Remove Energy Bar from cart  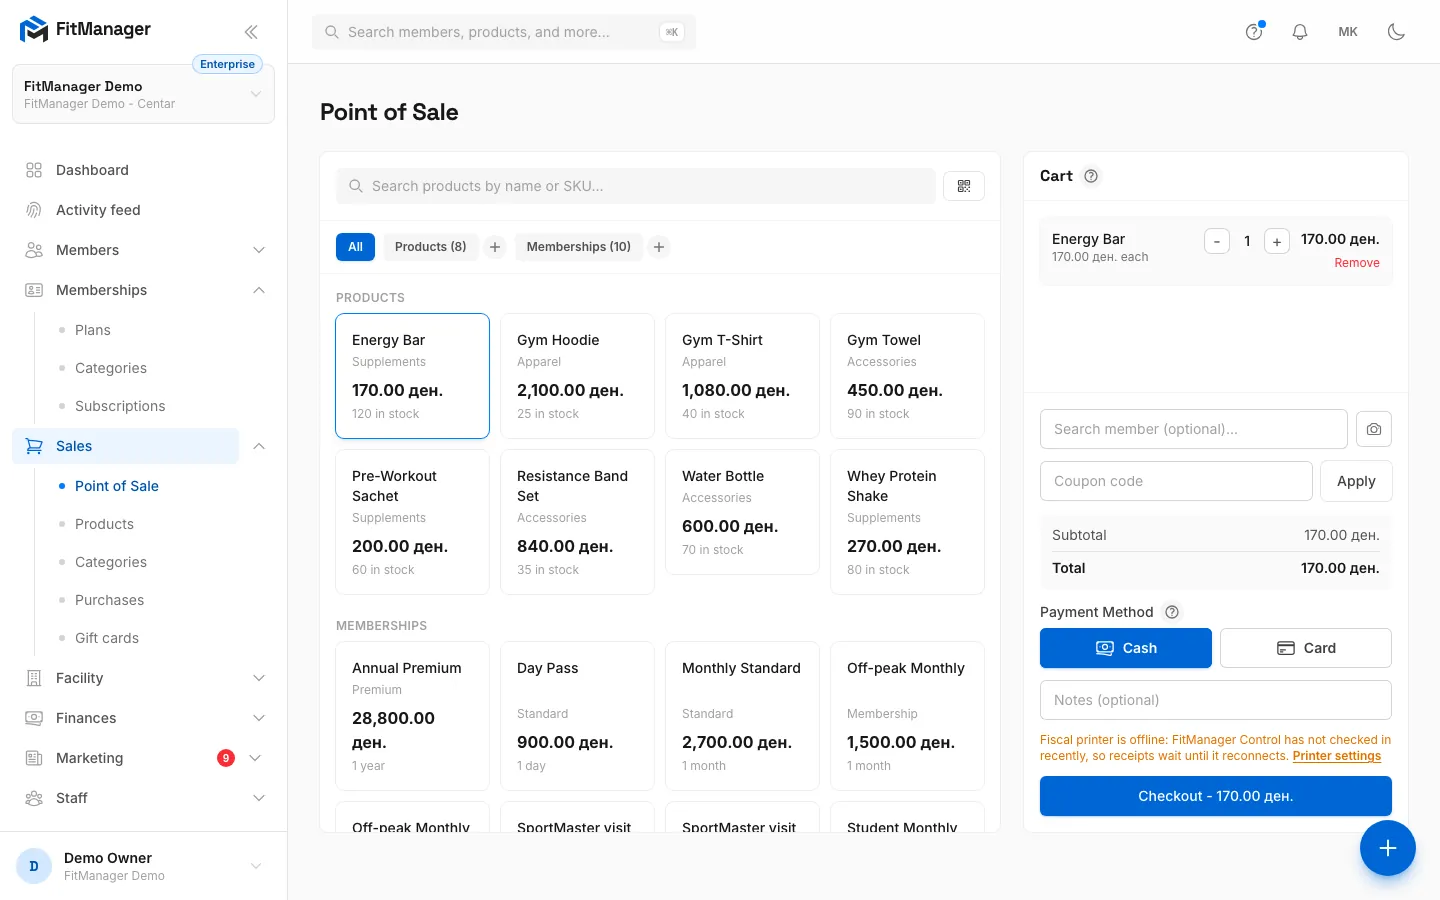point(1357,263)
